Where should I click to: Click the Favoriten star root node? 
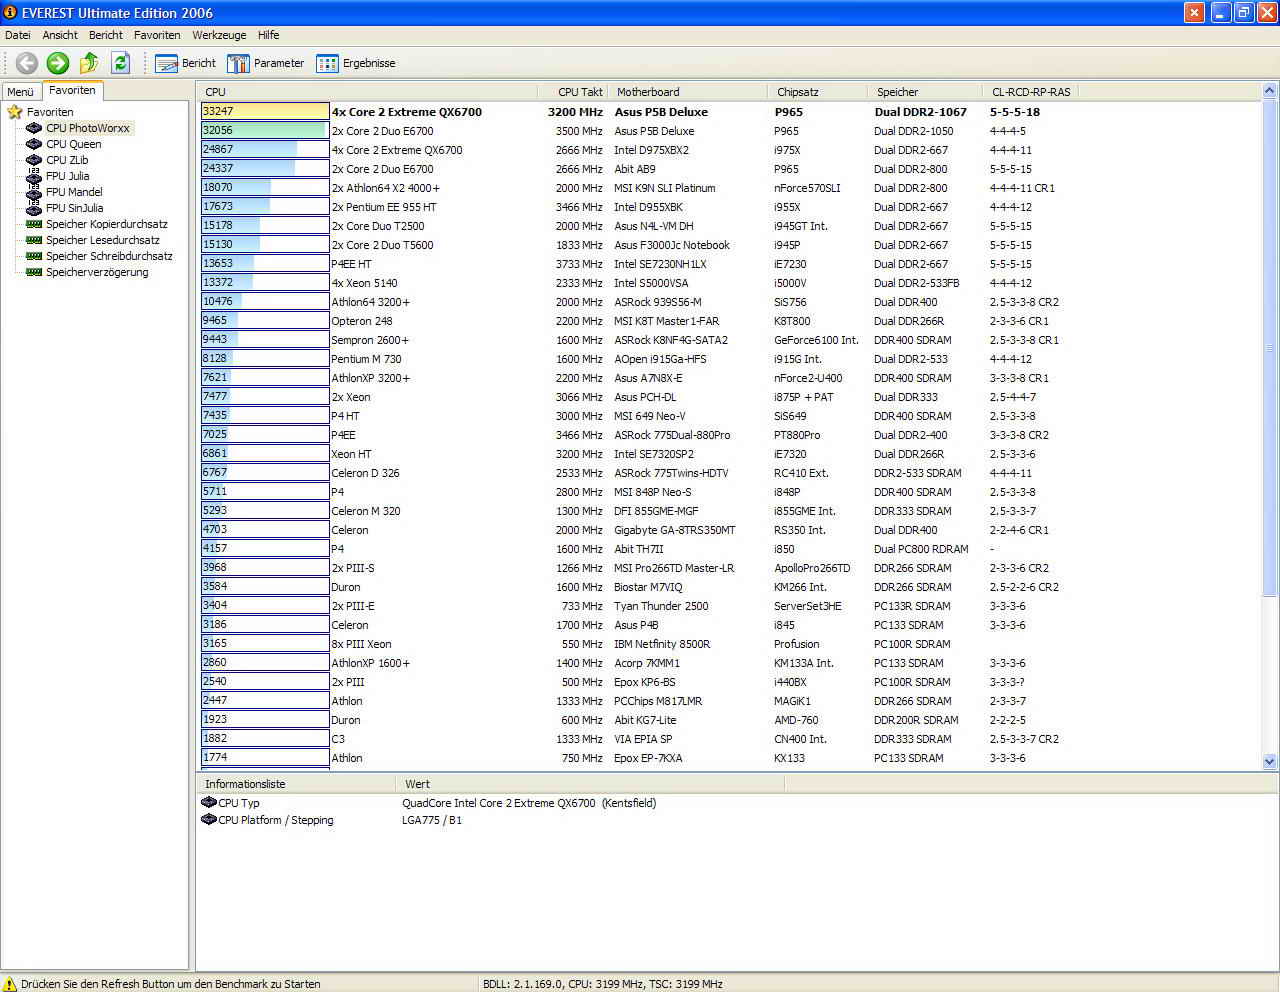pos(15,112)
